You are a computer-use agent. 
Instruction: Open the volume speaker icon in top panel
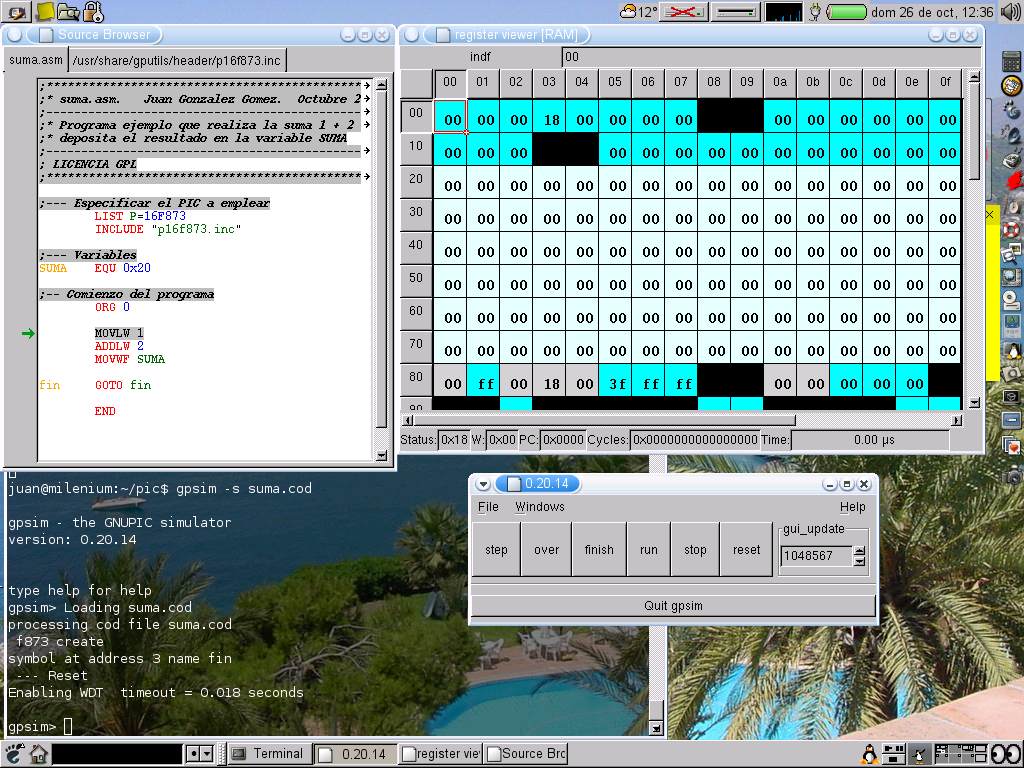coord(1010,12)
